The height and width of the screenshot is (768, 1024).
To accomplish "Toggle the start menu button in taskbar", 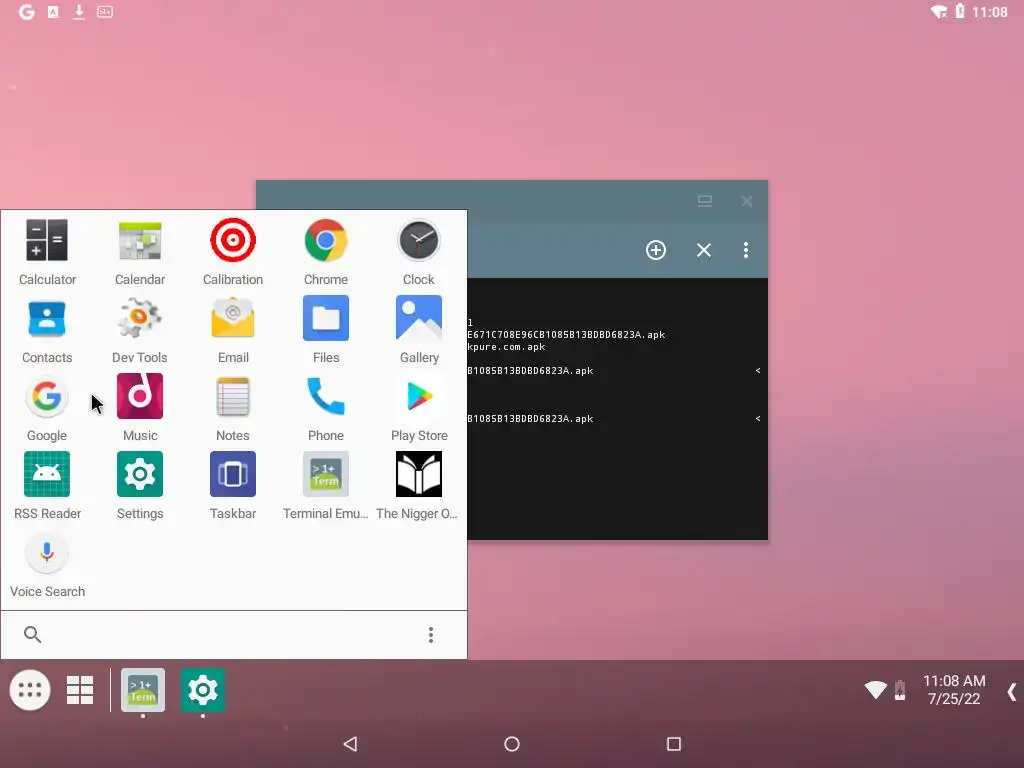I will [x=30, y=690].
